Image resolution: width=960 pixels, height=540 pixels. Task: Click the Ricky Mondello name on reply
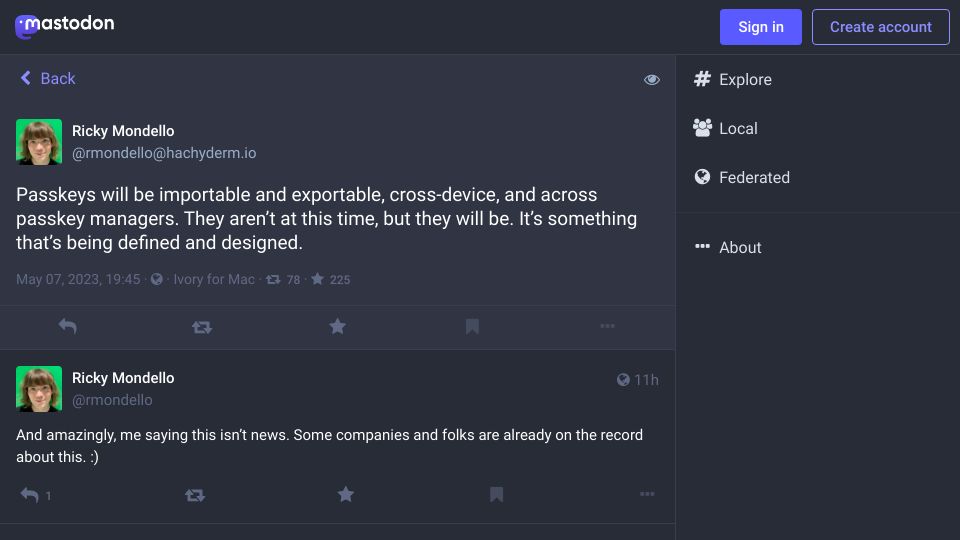123,378
